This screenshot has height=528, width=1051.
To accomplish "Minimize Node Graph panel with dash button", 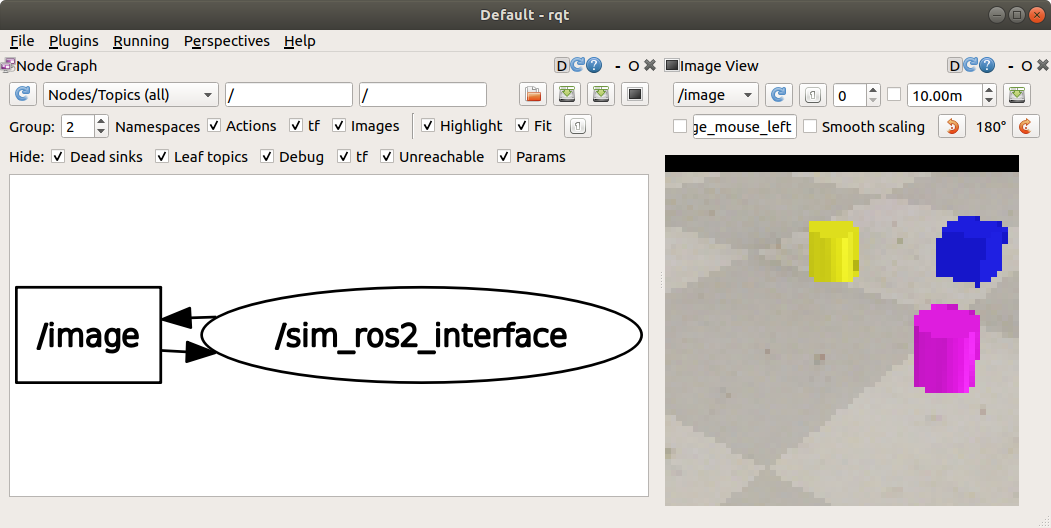I will pos(617,66).
